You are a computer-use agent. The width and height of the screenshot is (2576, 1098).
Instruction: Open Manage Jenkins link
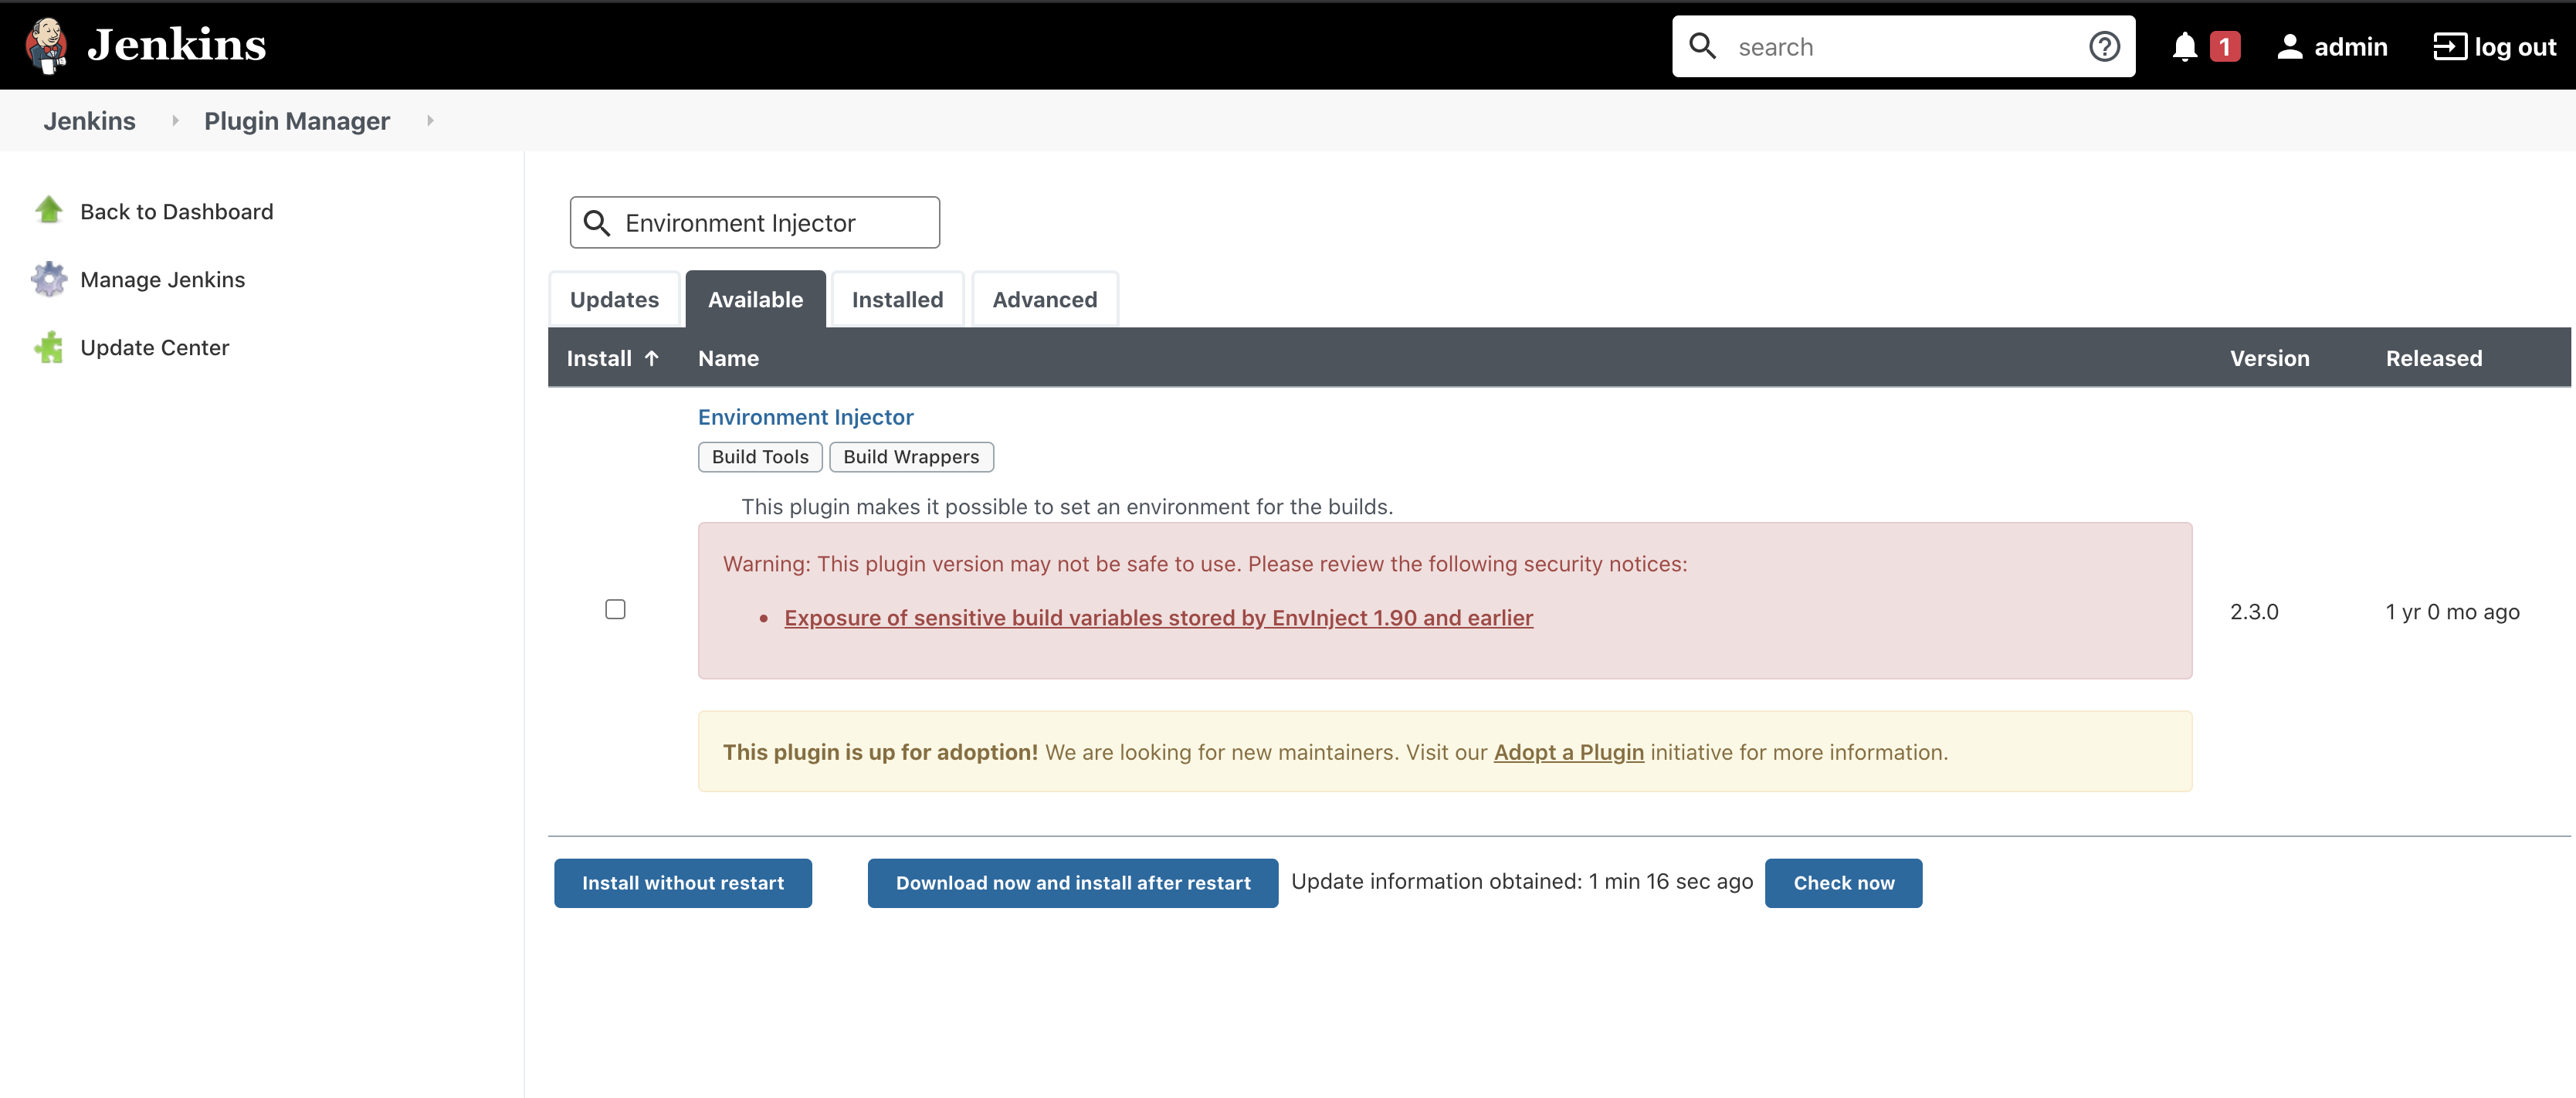[162, 280]
